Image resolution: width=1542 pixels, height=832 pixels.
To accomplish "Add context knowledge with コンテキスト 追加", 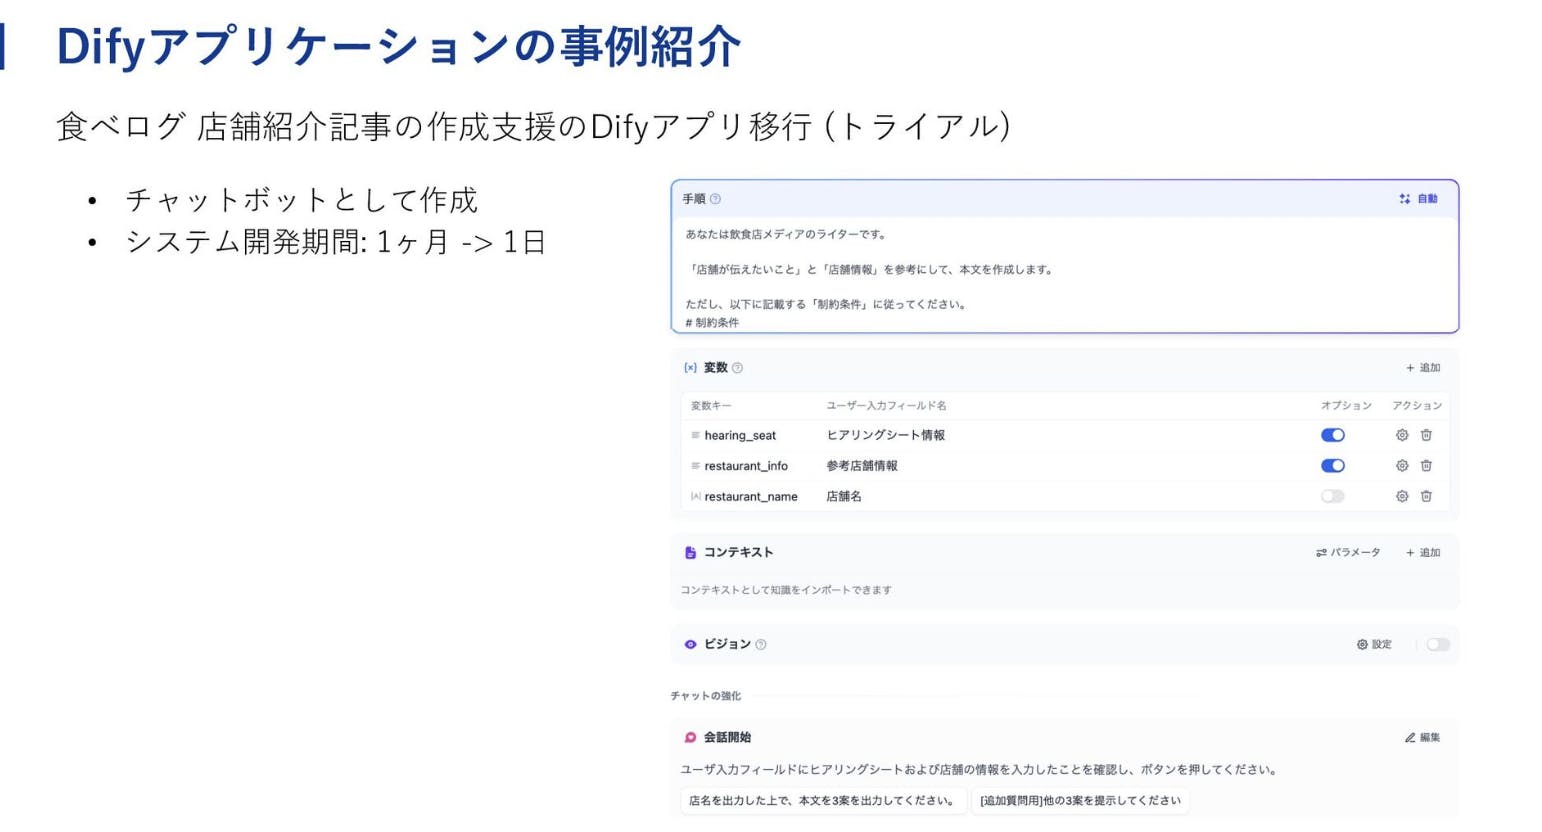I will tap(1423, 553).
